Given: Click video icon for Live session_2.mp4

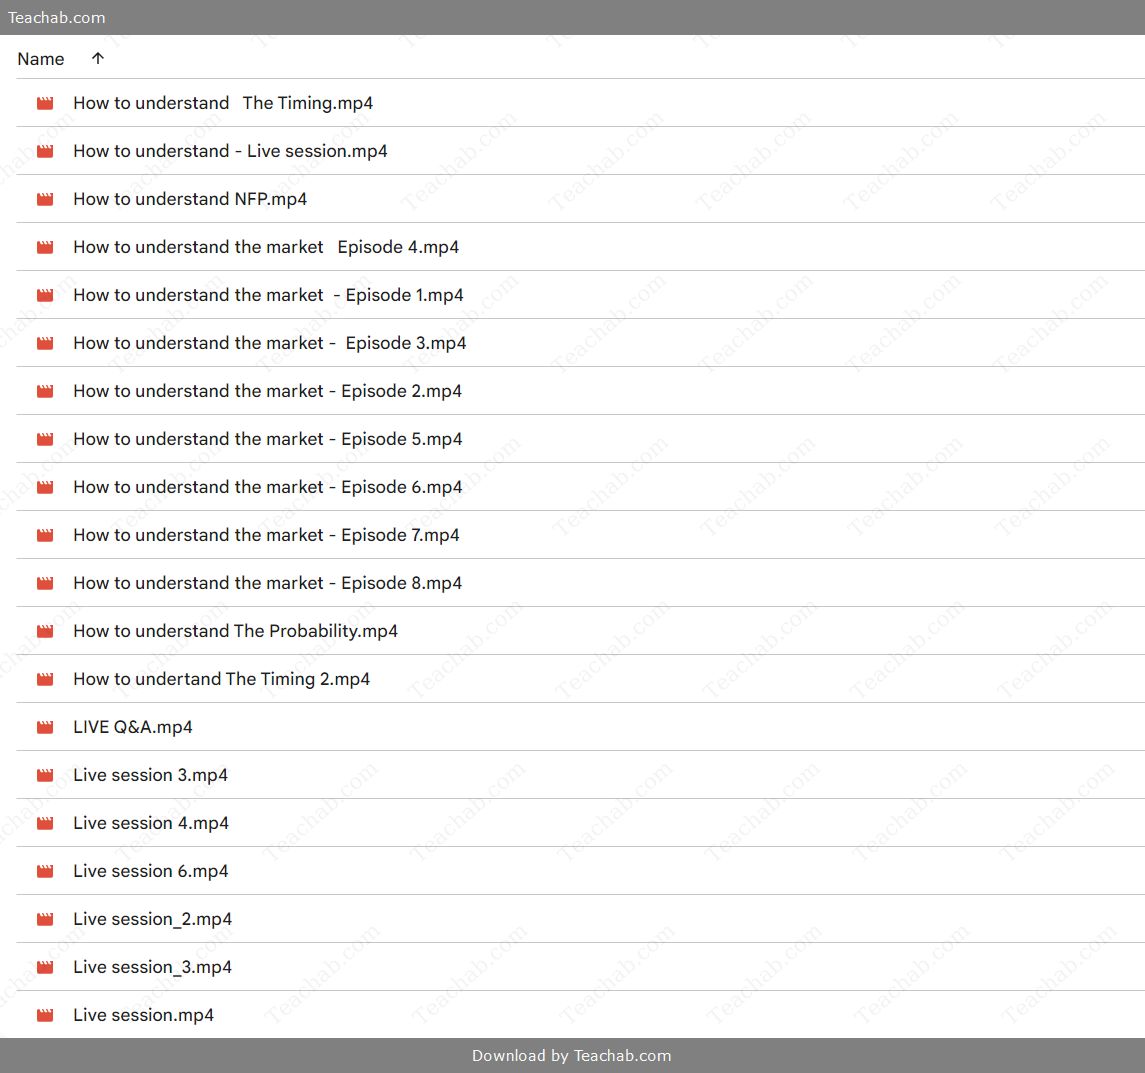Looking at the screenshot, I should (x=45, y=919).
